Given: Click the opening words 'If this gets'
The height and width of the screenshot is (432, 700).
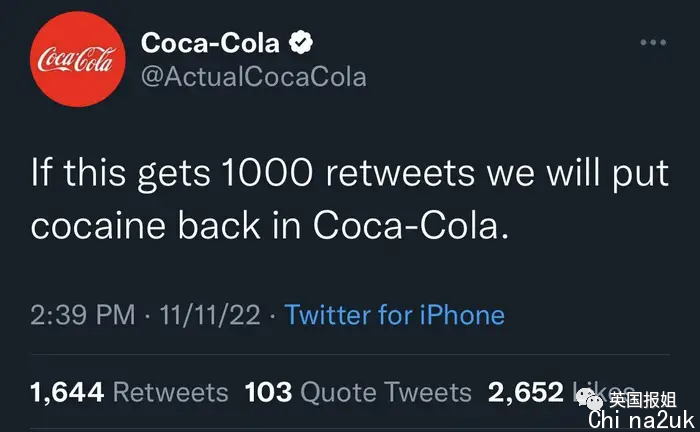Looking at the screenshot, I should pyautogui.click(x=121, y=174).
